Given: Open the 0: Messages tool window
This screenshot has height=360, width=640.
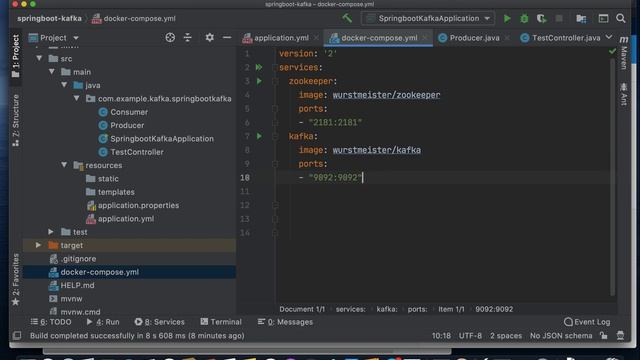Looking at the screenshot, I should [285, 322].
